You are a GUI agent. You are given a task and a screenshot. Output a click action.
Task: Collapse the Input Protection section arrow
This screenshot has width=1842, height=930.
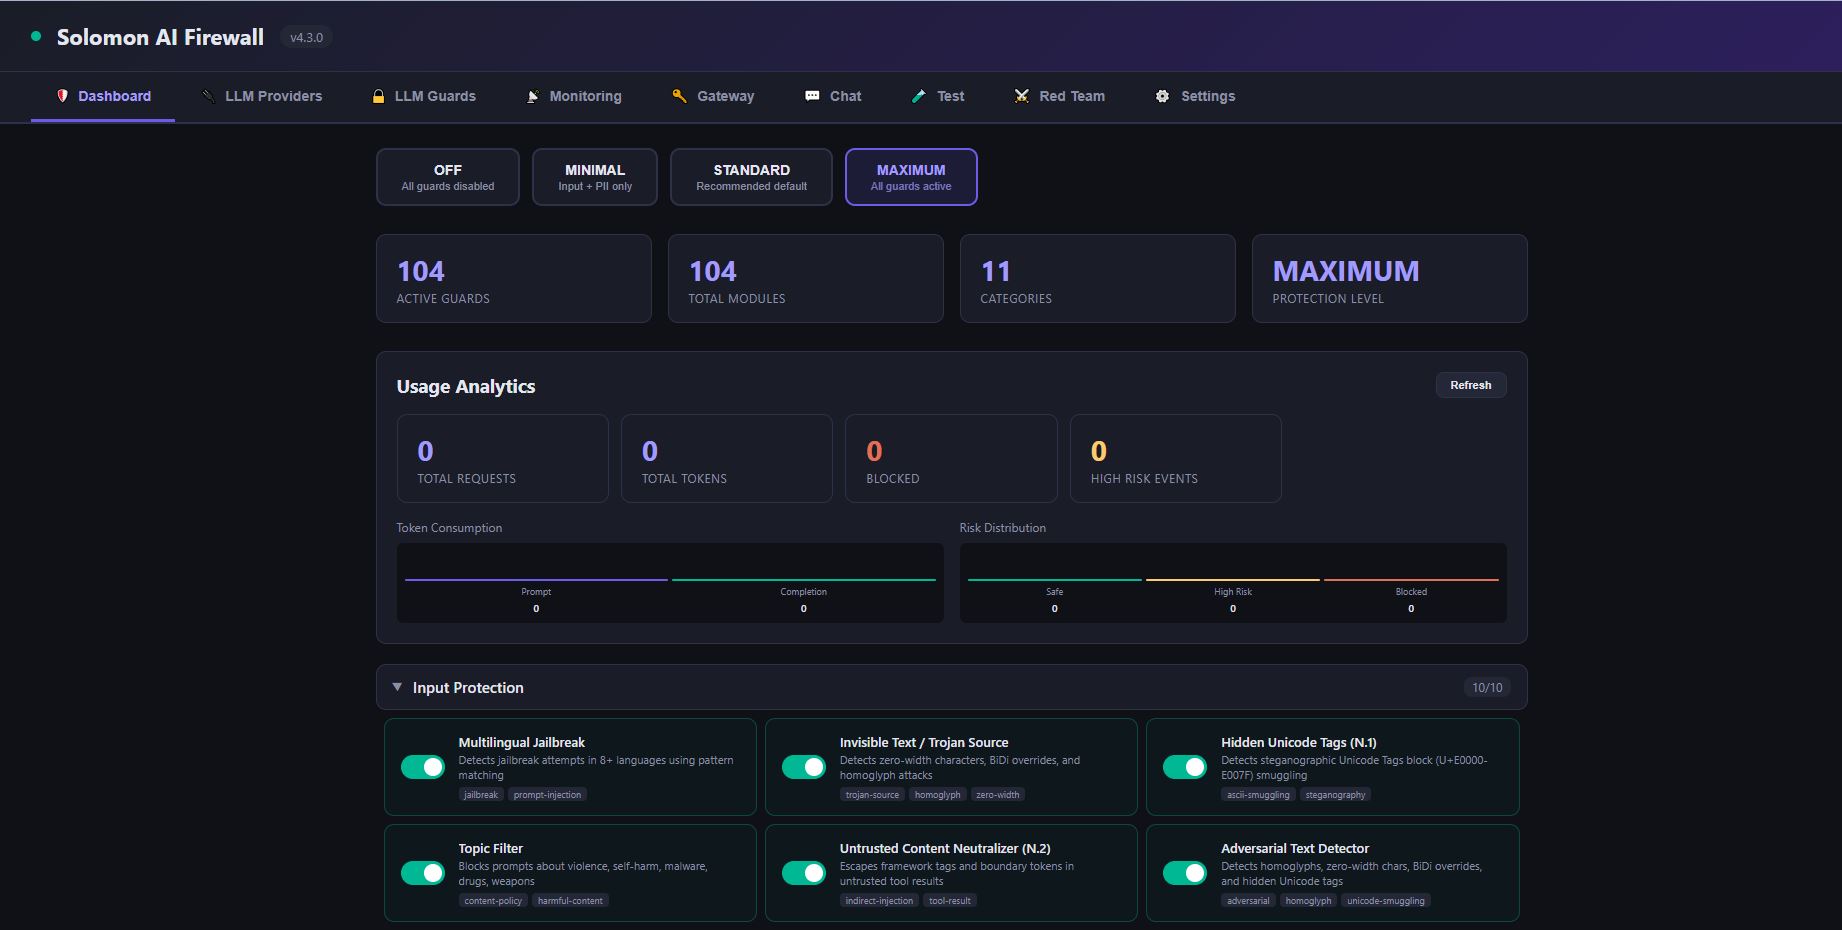397,687
